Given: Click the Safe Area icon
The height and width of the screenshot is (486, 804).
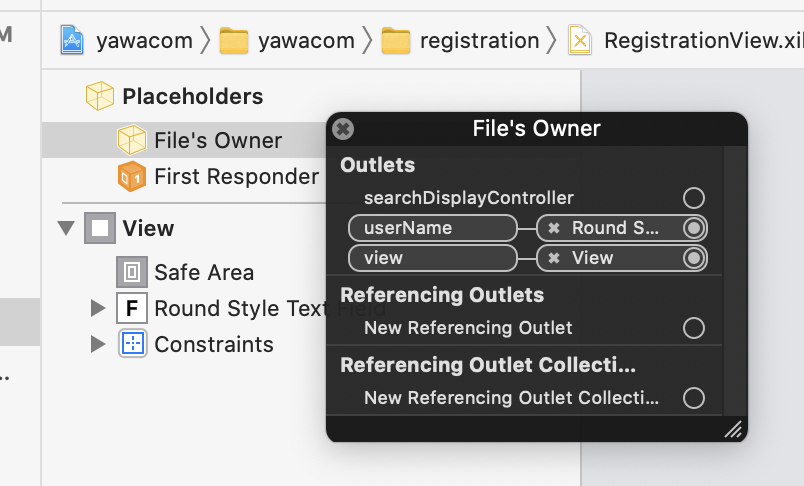Looking at the screenshot, I should [132, 272].
